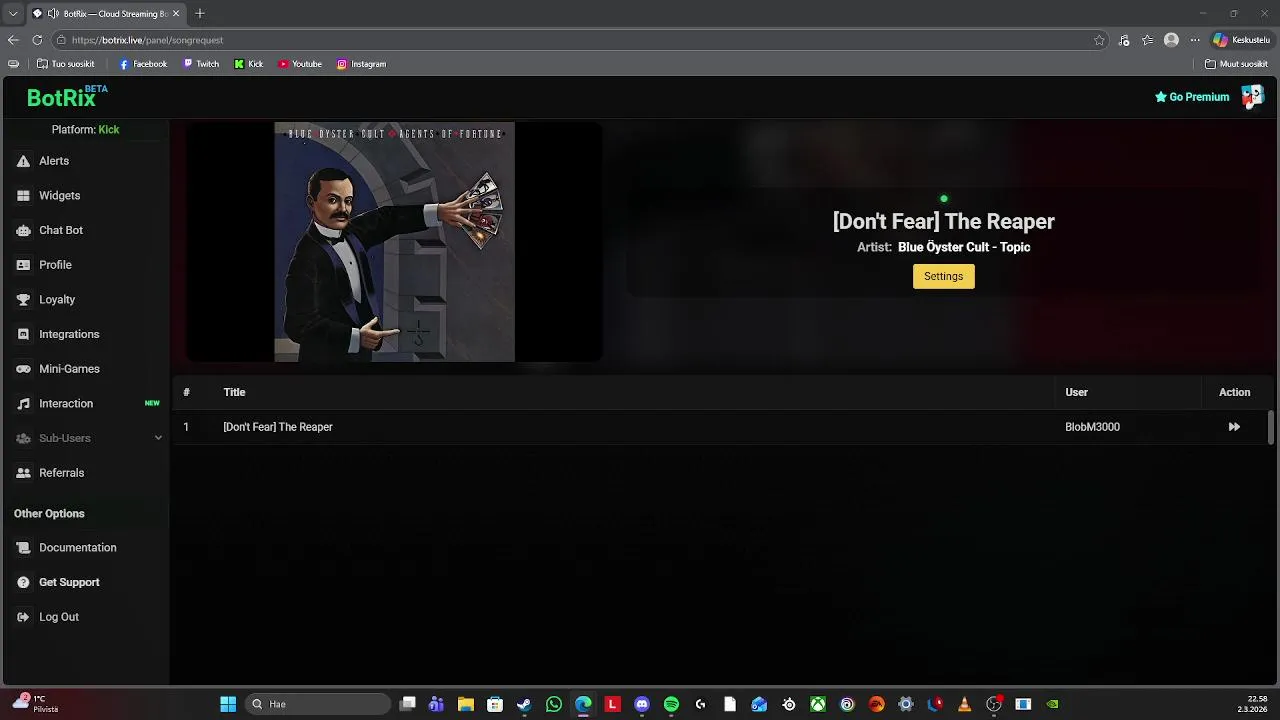Open the Youtube bookmark
This screenshot has height=720, width=1280.
(x=300, y=64)
